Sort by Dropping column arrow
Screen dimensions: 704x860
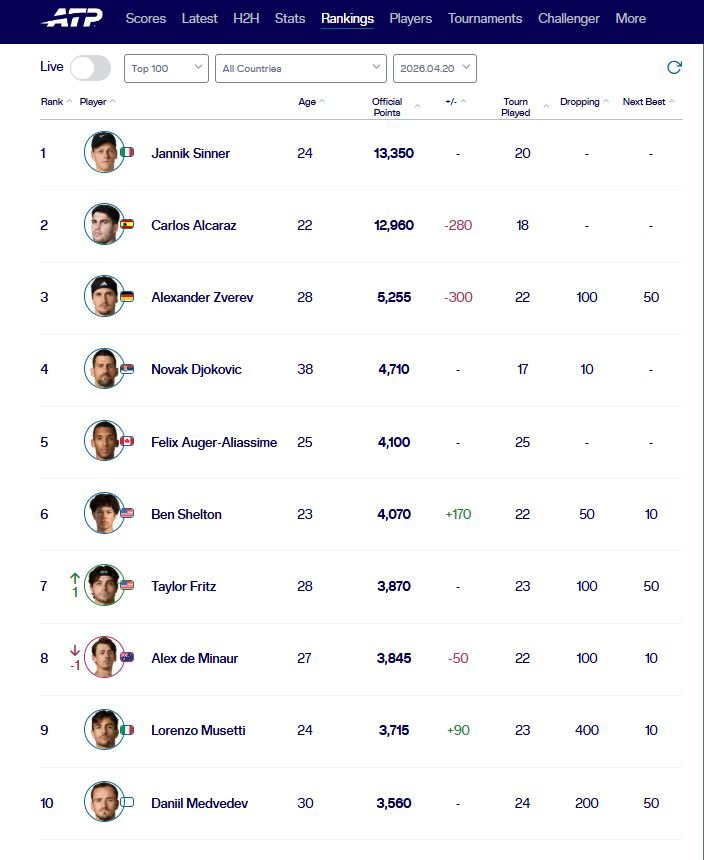tap(606, 102)
